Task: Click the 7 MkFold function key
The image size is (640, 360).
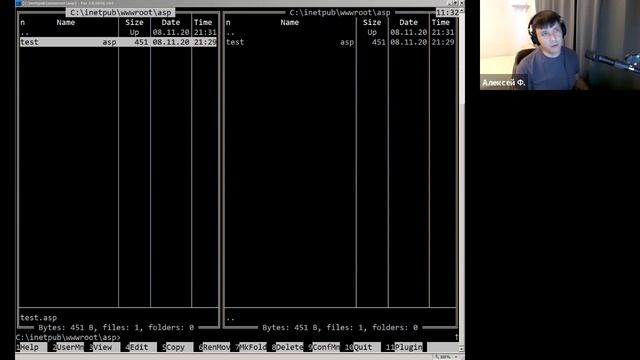Action: point(251,347)
